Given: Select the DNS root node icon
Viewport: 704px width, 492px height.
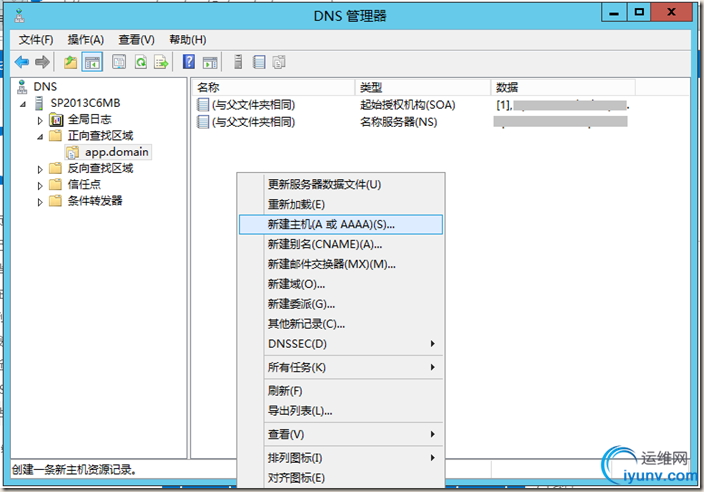Looking at the screenshot, I should (x=22, y=87).
